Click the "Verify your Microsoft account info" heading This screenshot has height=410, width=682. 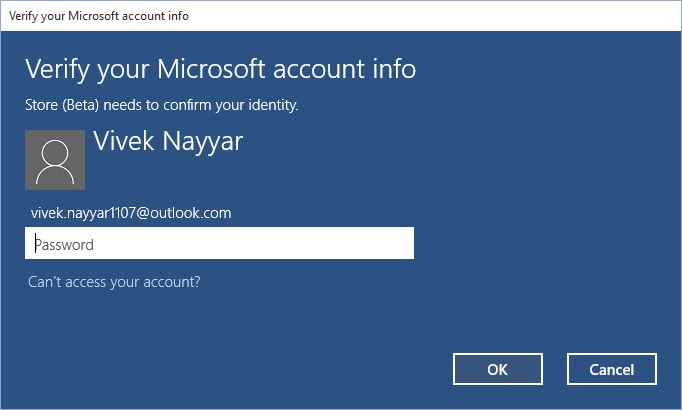[x=220, y=69]
